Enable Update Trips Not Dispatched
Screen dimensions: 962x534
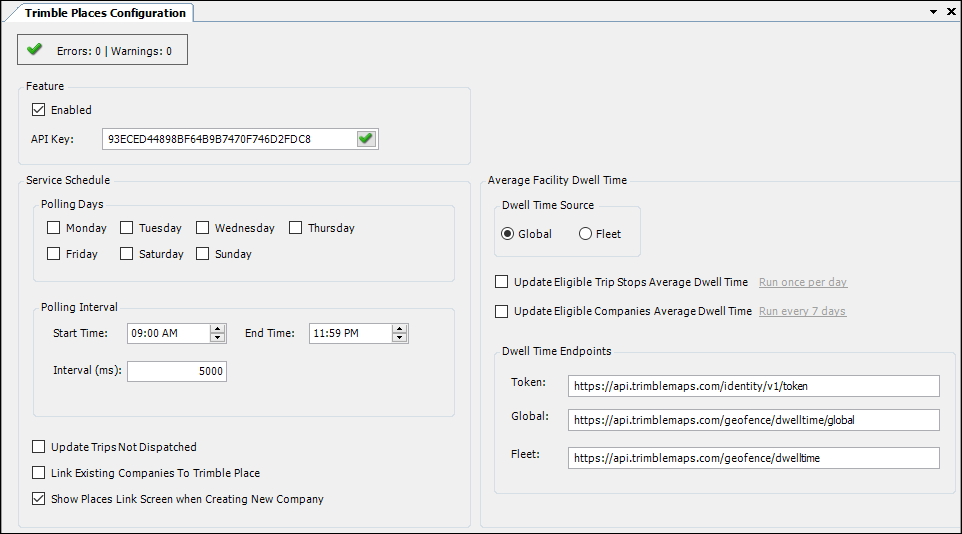click(39, 447)
